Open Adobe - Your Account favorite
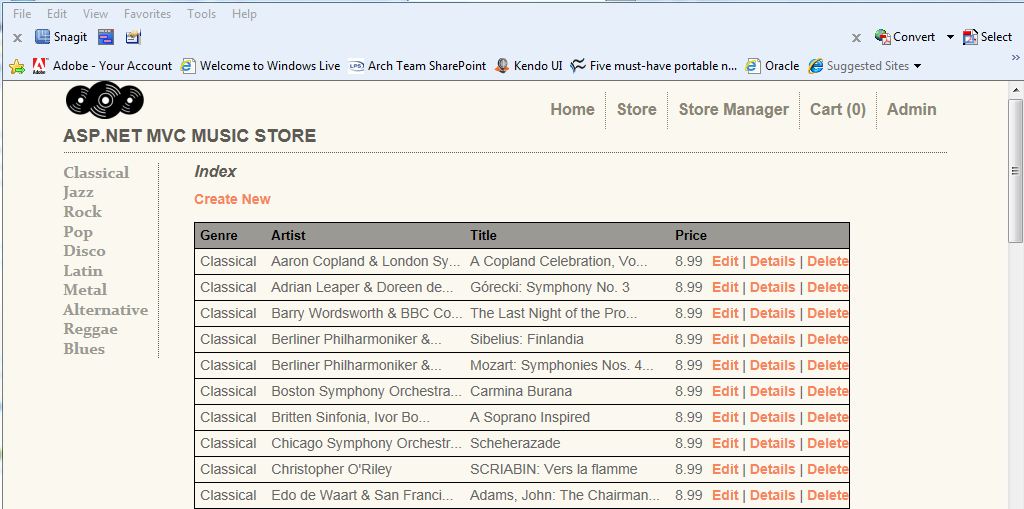 [103, 66]
